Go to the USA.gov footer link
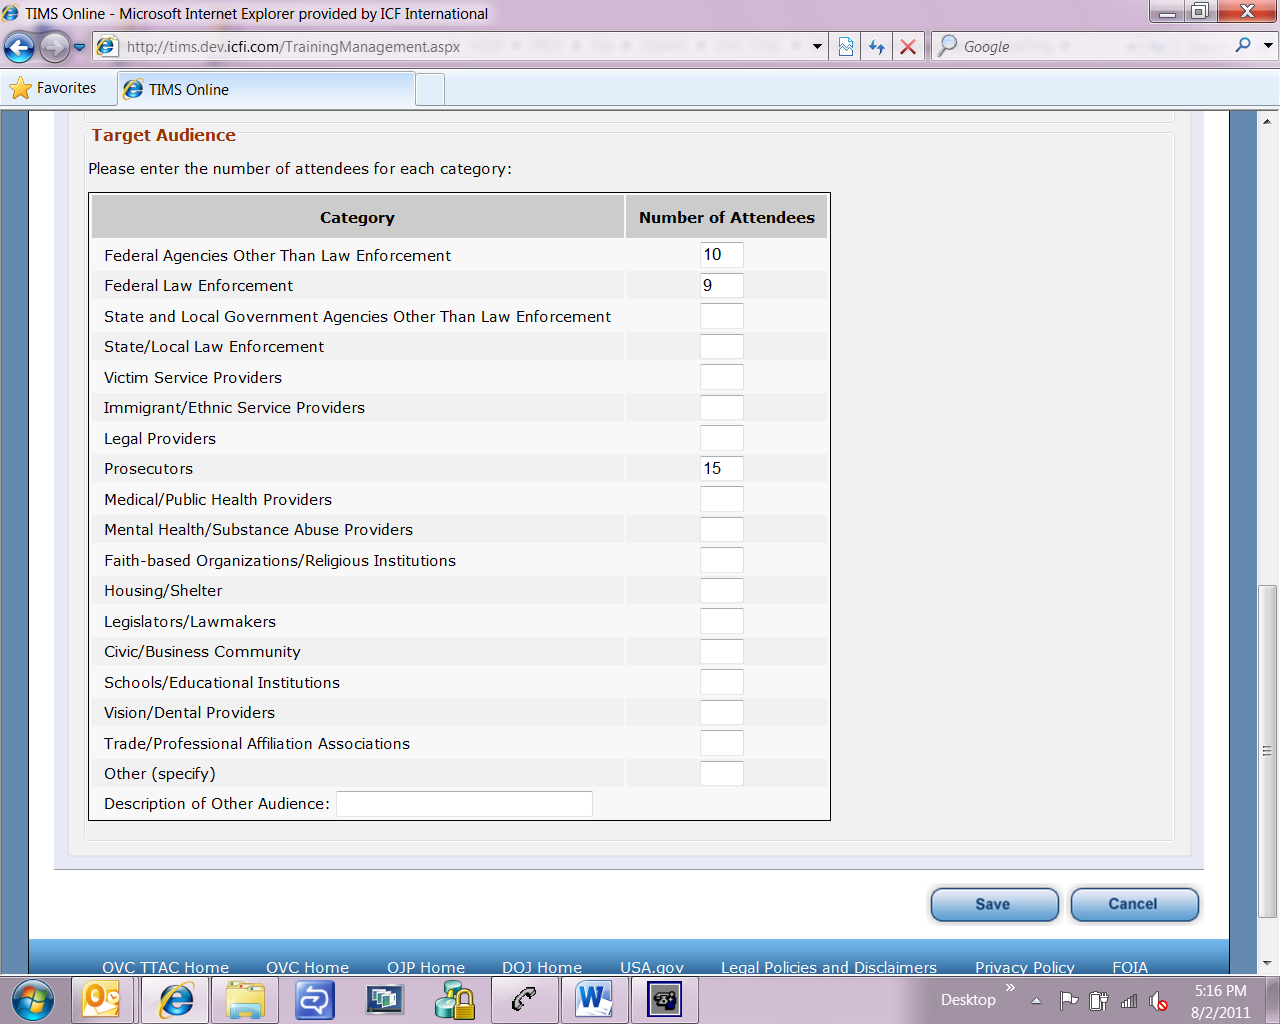This screenshot has width=1280, height=1024. click(x=652, y=967)
